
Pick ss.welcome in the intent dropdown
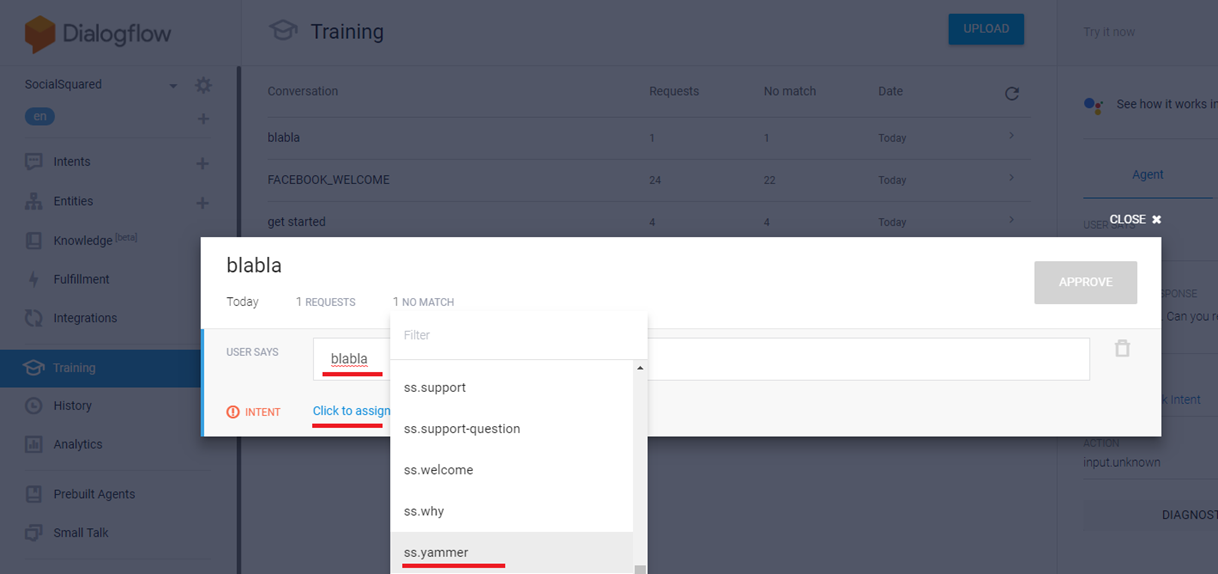coord(438,470)
